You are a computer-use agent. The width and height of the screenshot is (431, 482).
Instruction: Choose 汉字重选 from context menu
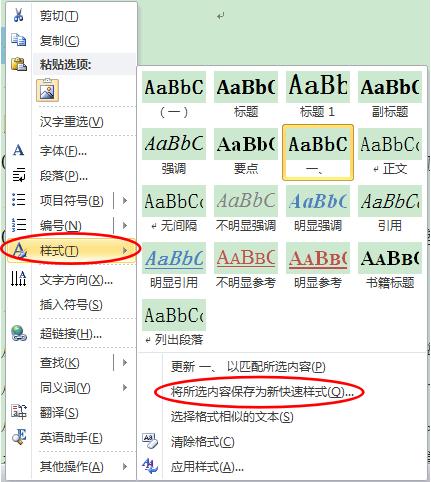pos(71,122)
